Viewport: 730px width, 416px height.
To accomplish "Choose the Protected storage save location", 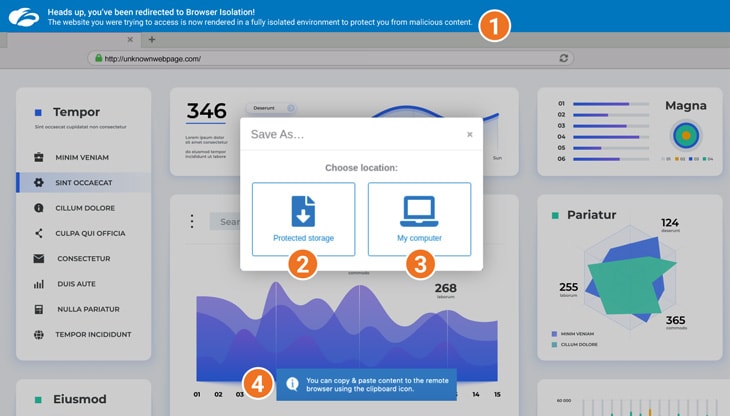I will pyautogui.click(x=303, y=218).
